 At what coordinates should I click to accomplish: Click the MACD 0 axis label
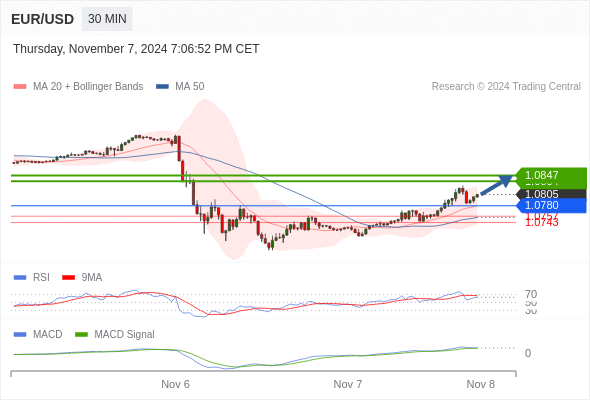[528, 353]
